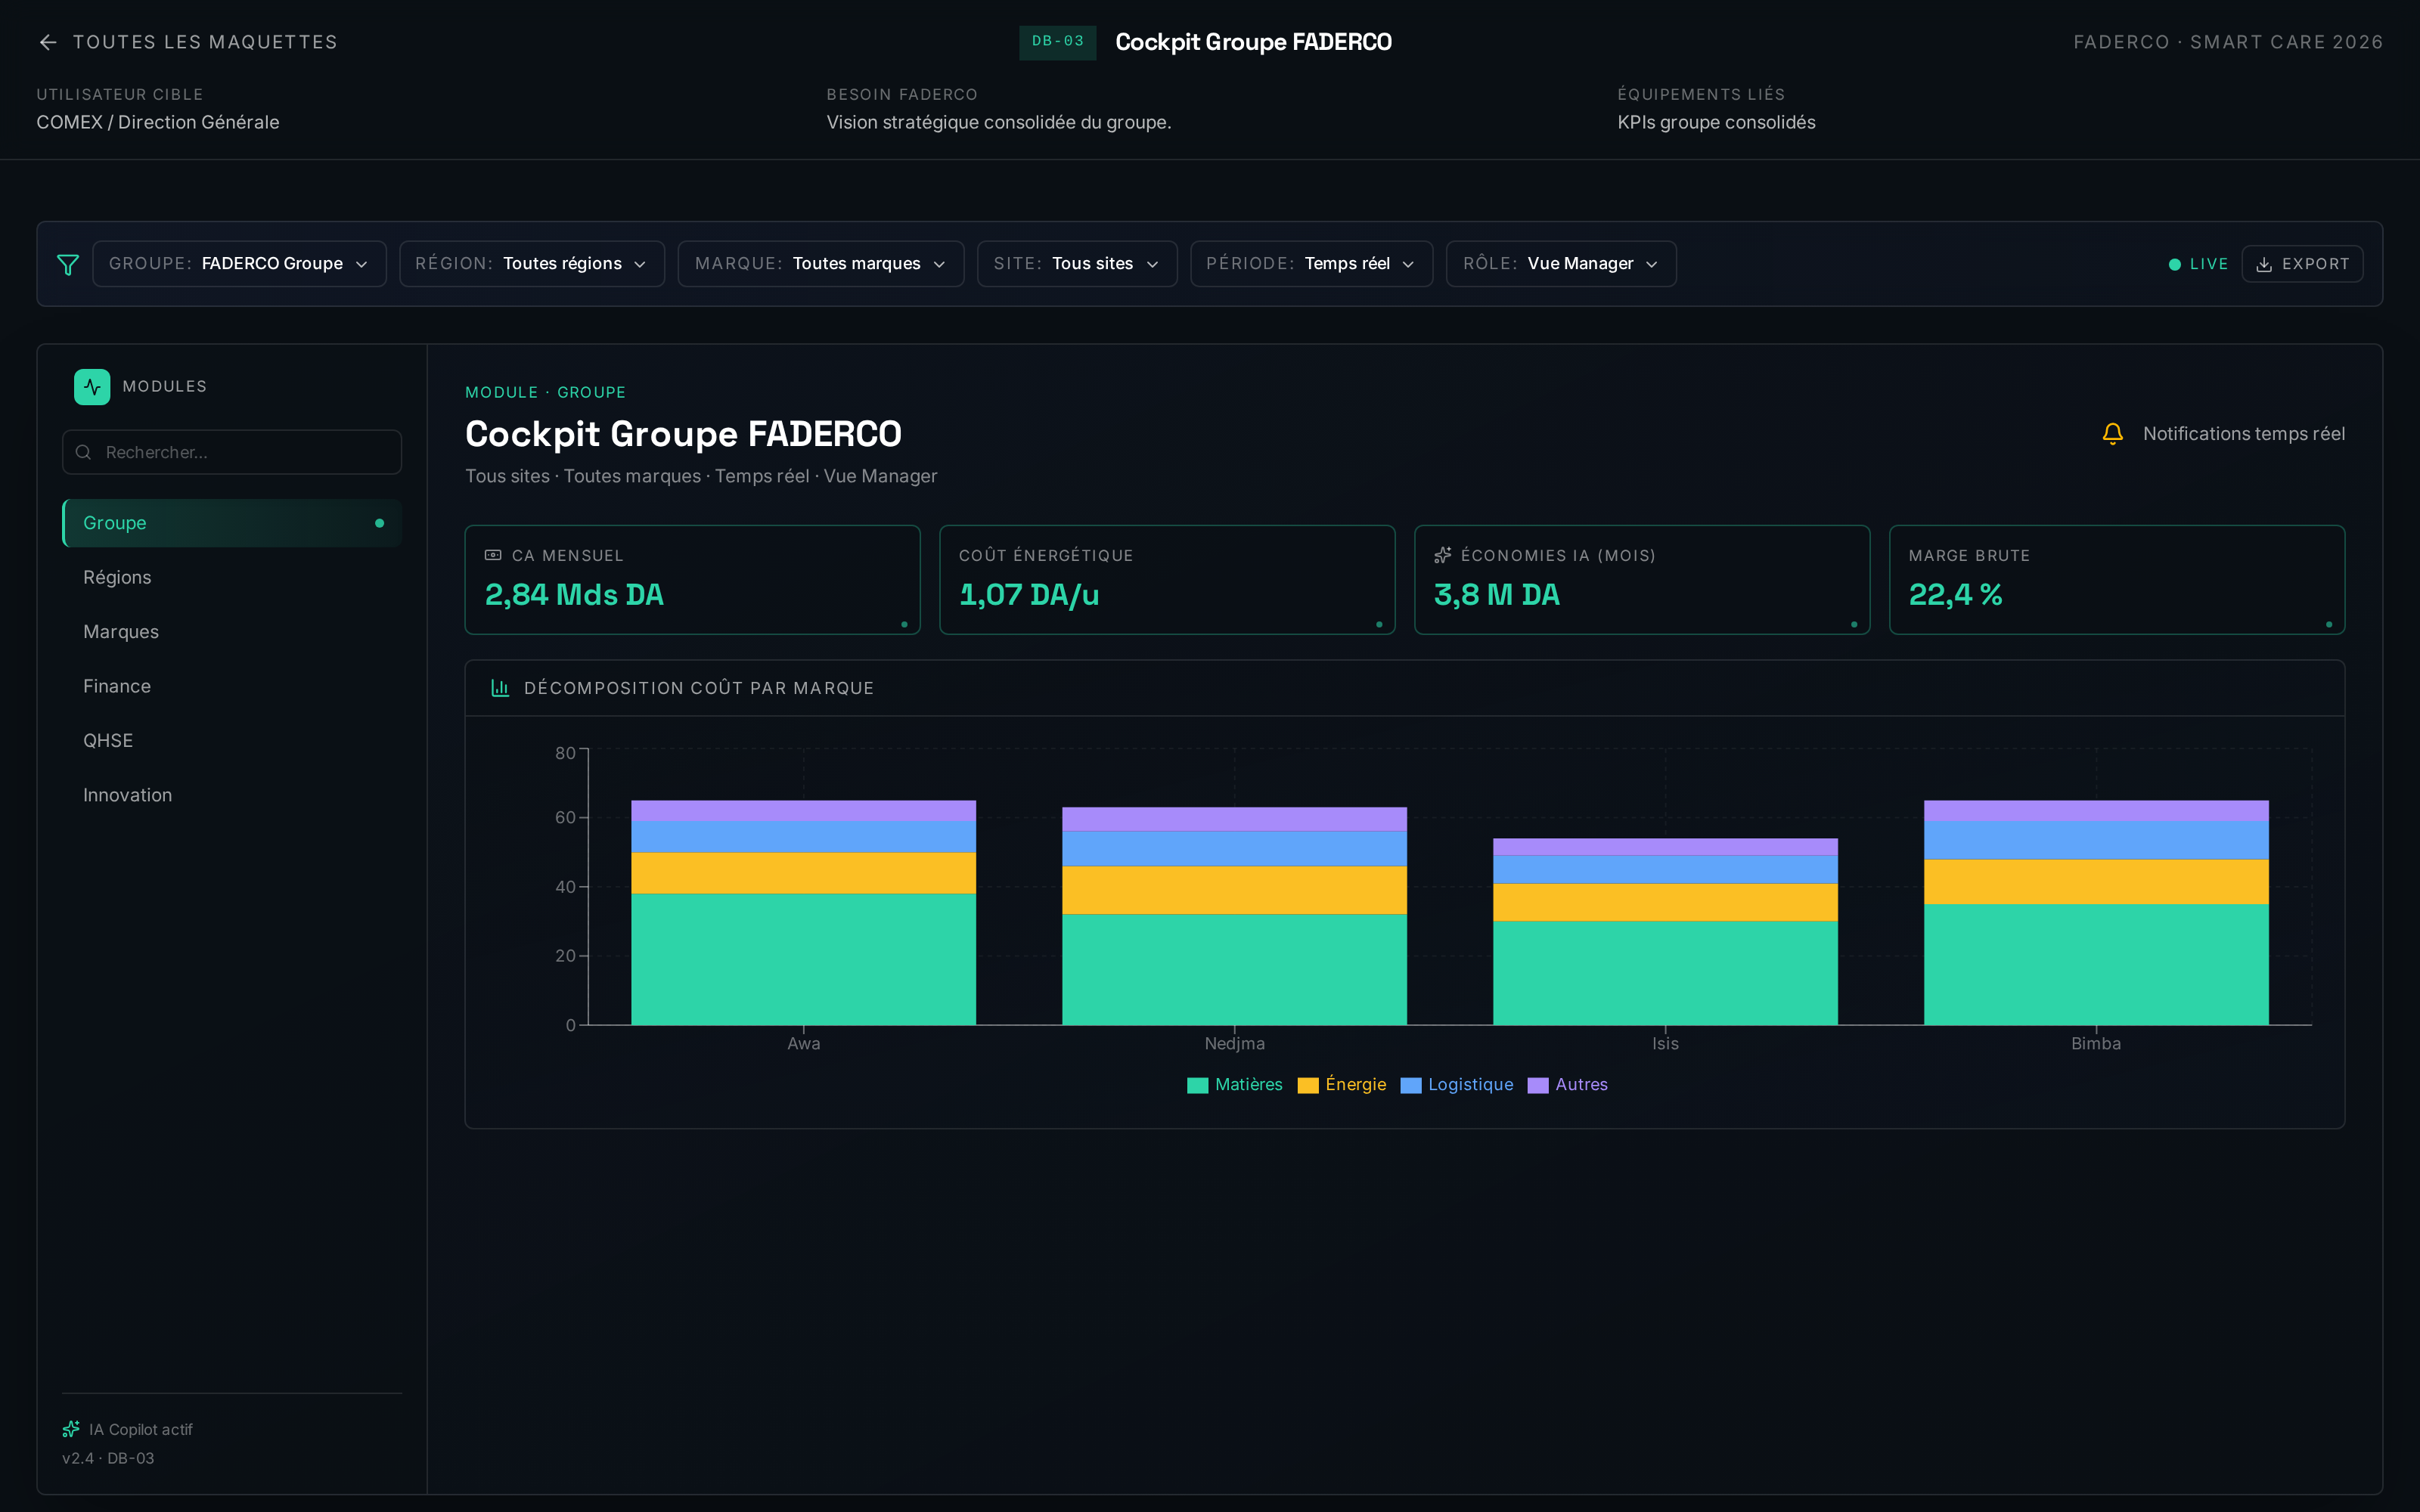
Task: Toggle the Logistique legend series
Action: click(x=1456, y=1085)
